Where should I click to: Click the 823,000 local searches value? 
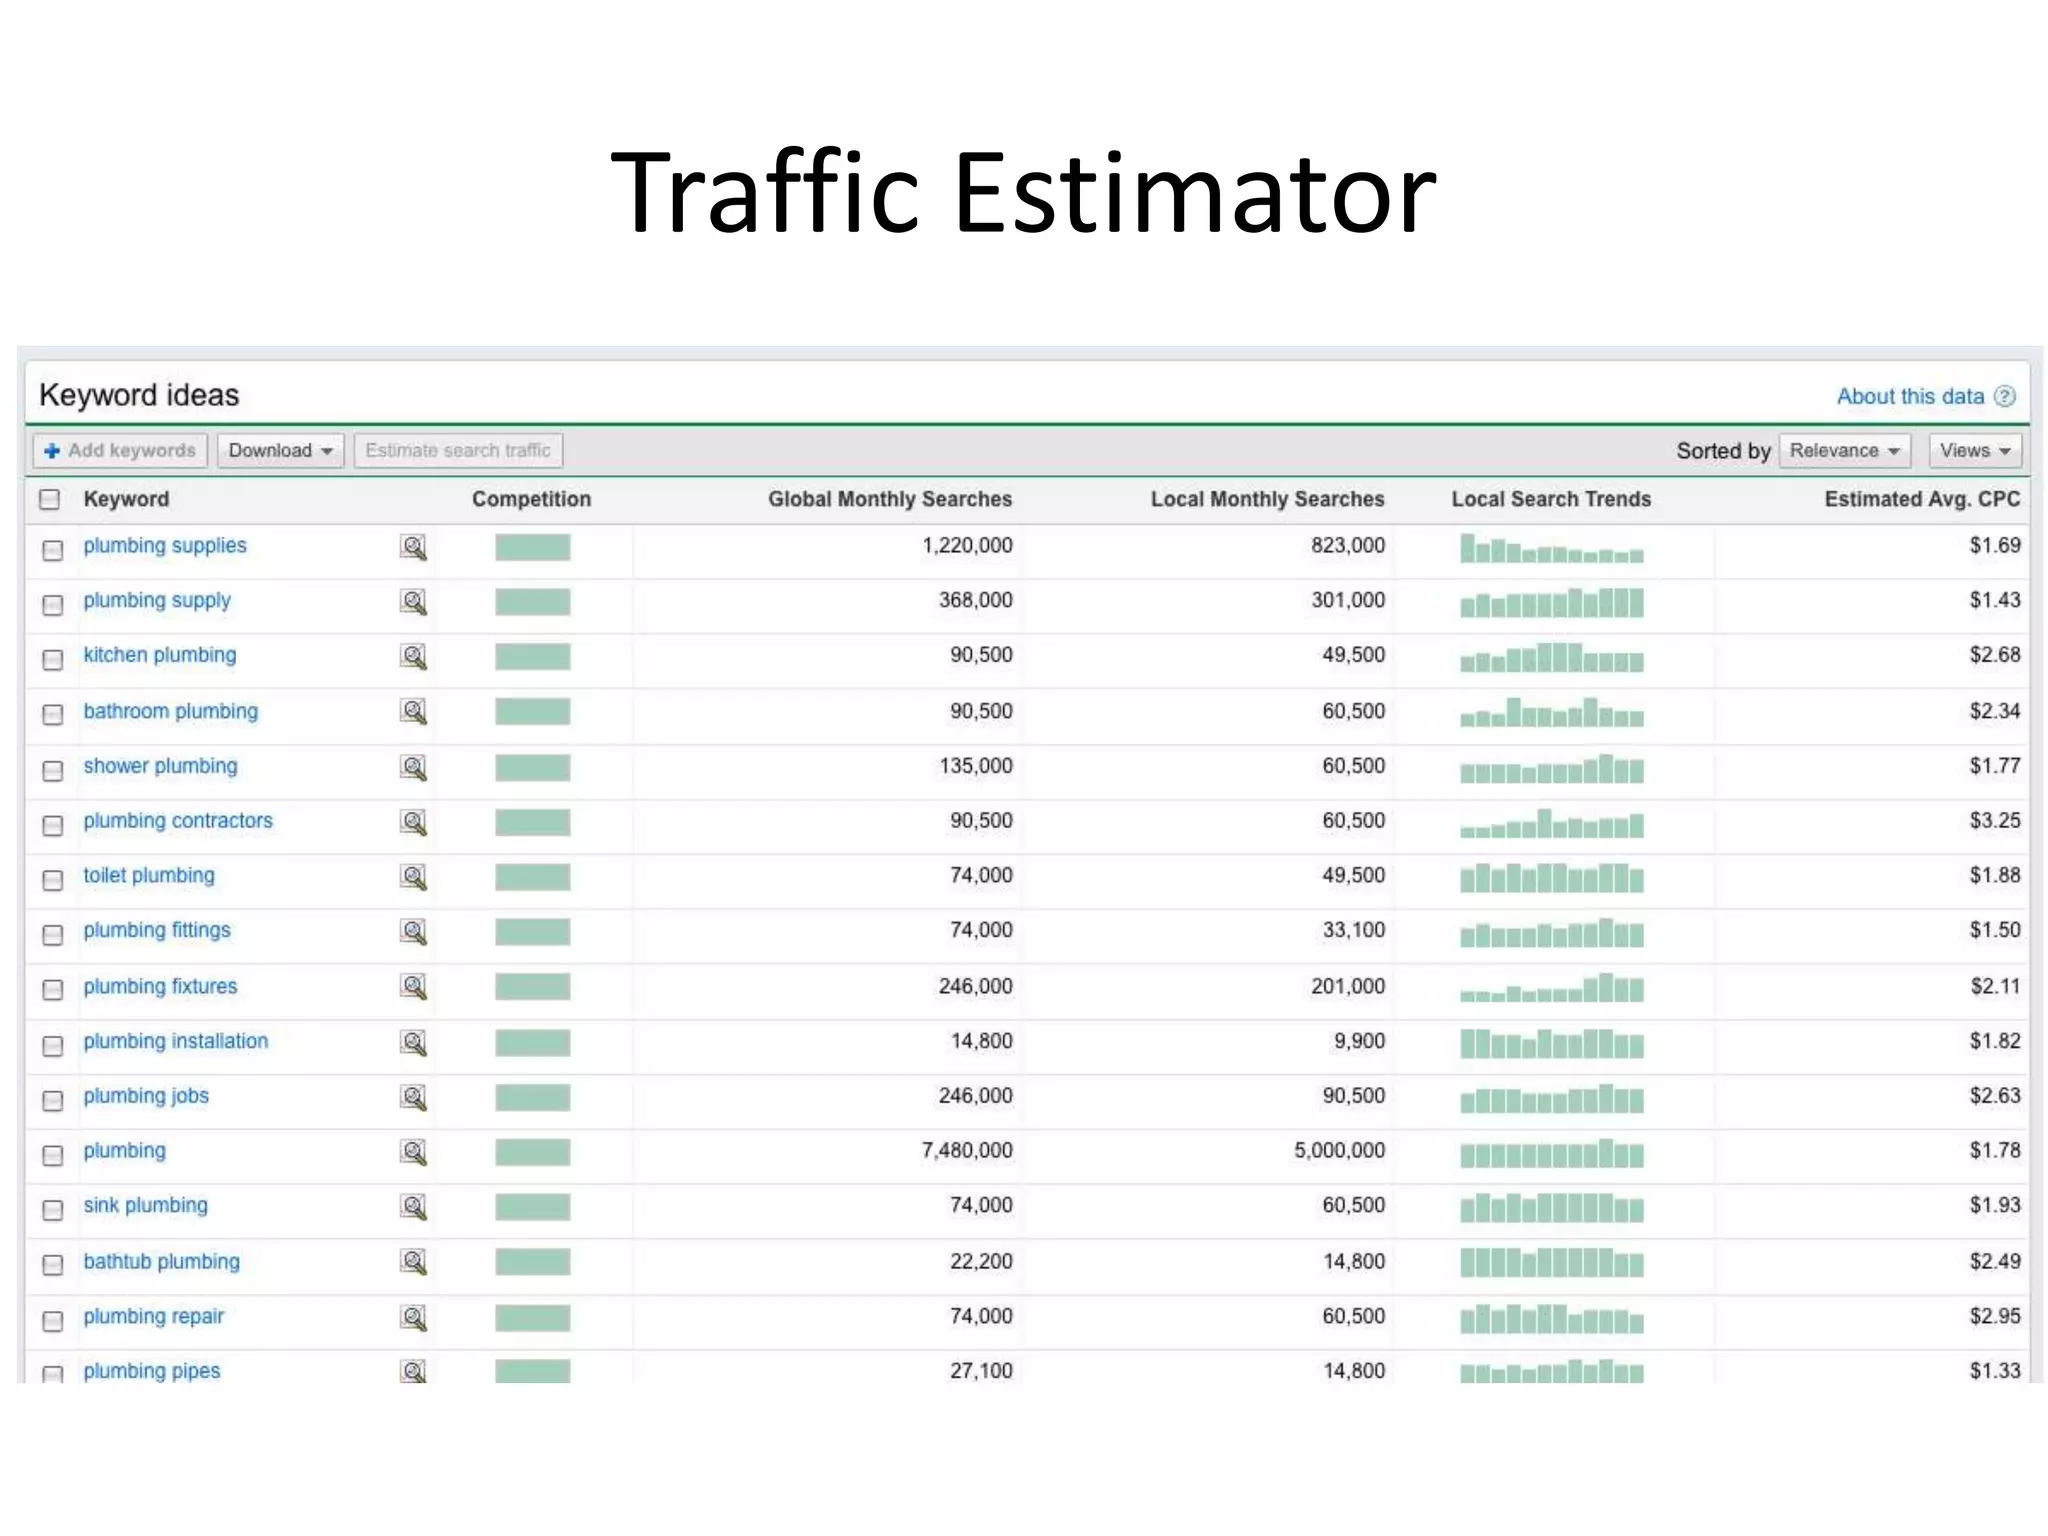(x=1348, y=546)
